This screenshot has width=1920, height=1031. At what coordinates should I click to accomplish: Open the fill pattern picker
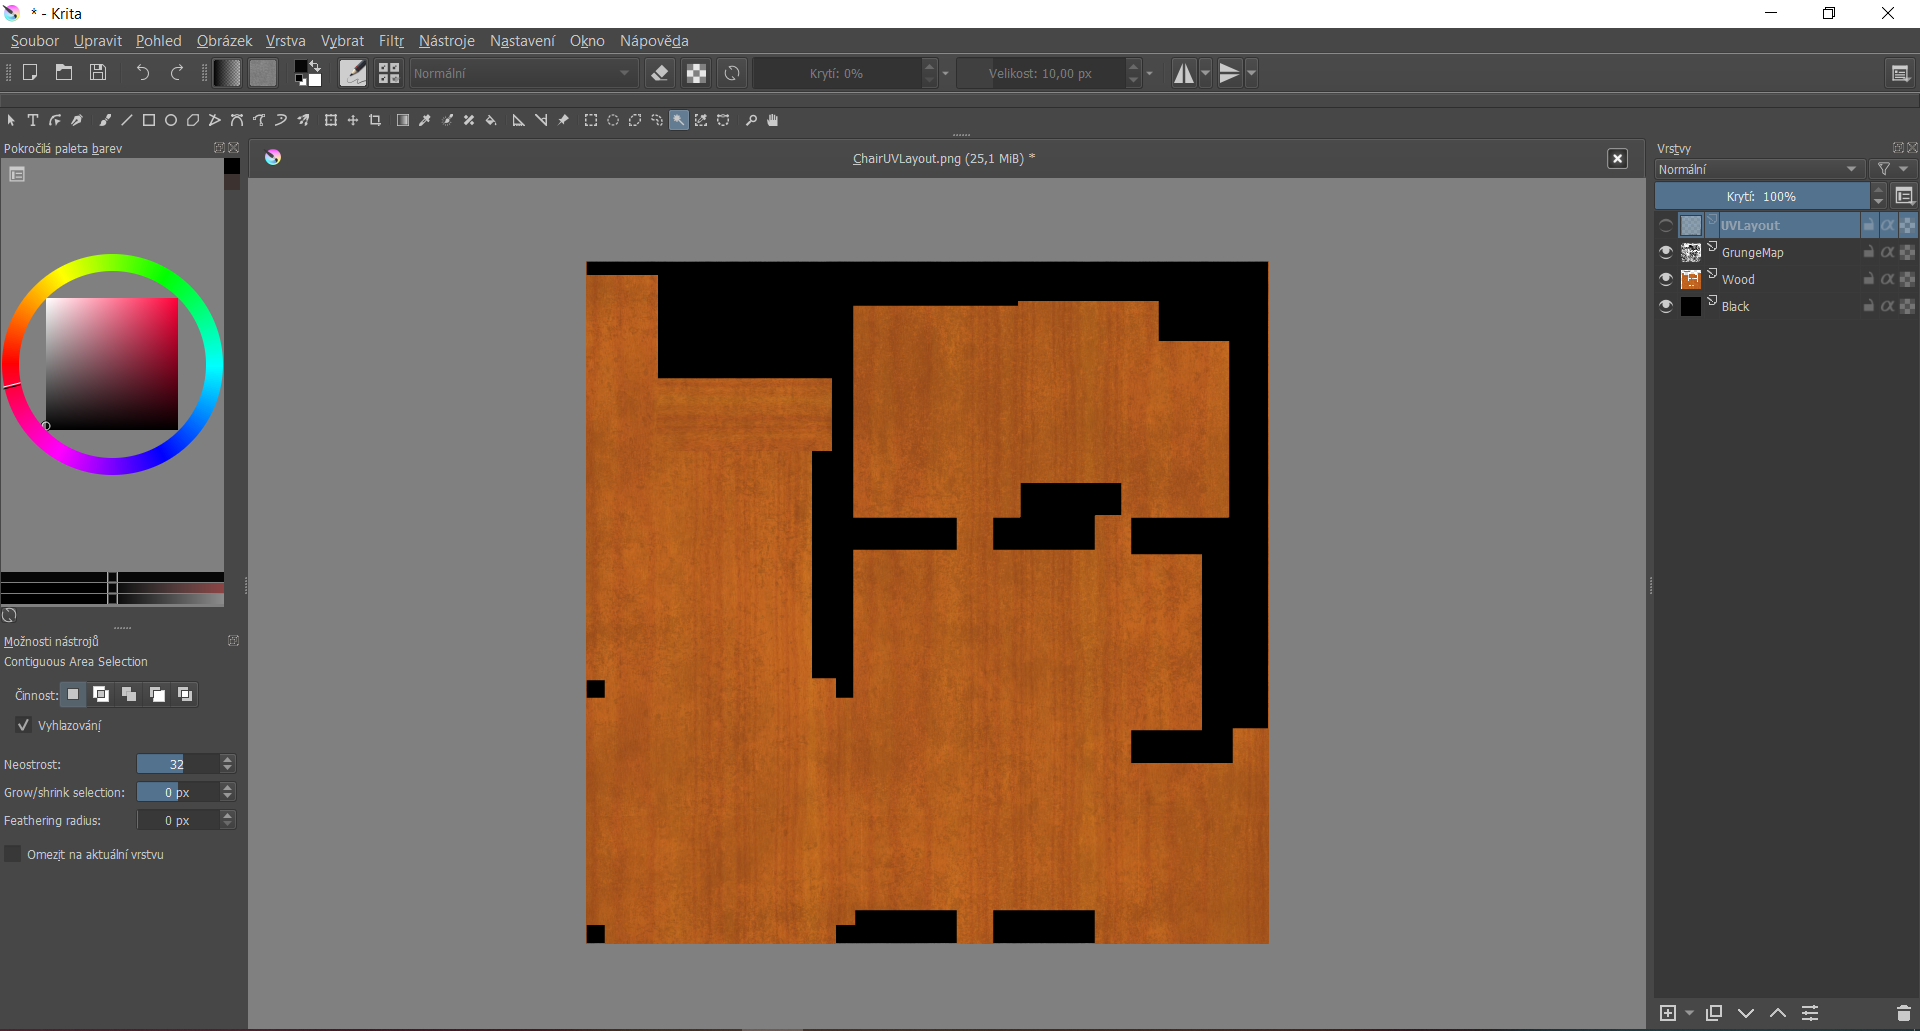263,73
